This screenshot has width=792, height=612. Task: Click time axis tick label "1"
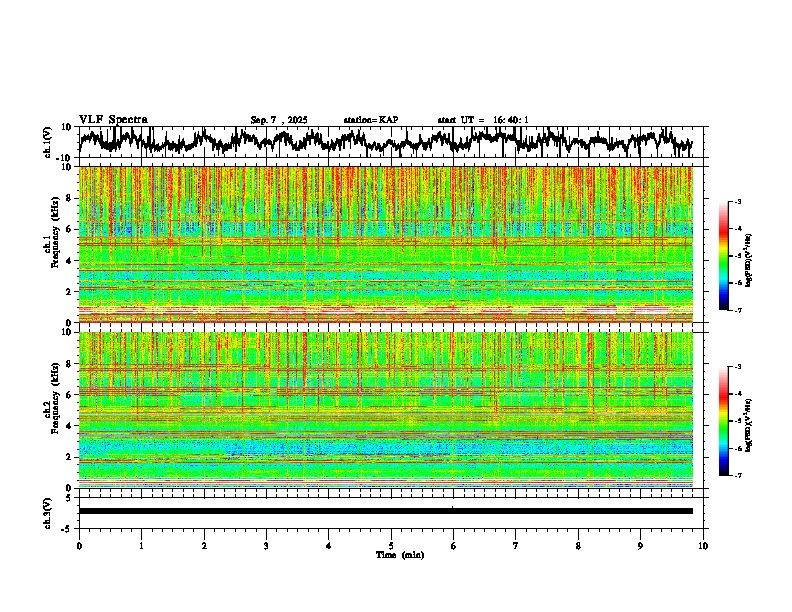click(x=141, y=546)
